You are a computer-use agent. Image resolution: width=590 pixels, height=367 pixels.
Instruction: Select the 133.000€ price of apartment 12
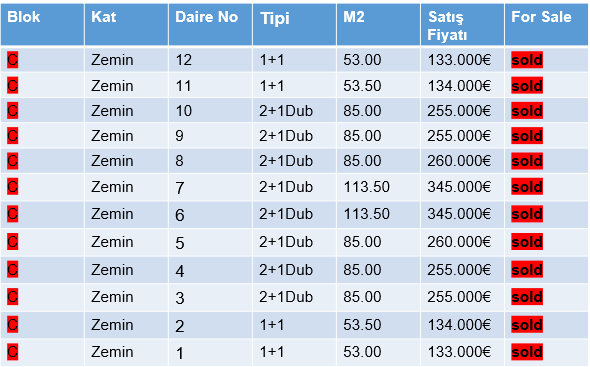pos(459,60)
